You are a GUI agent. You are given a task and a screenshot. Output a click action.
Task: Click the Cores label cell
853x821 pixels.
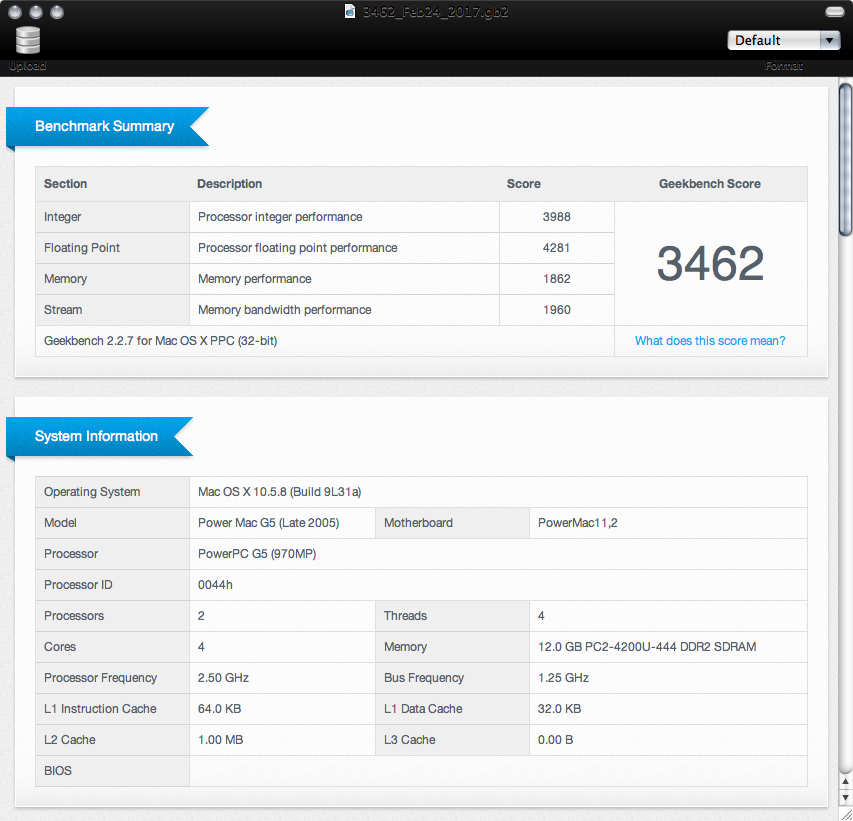coord(113,647)
